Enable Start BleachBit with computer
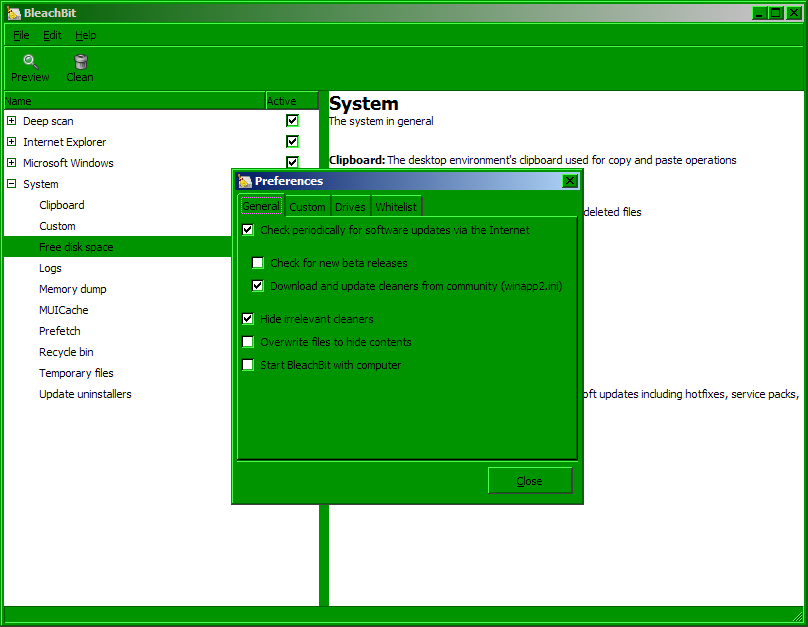808x627 pixels. pos(248,365)
